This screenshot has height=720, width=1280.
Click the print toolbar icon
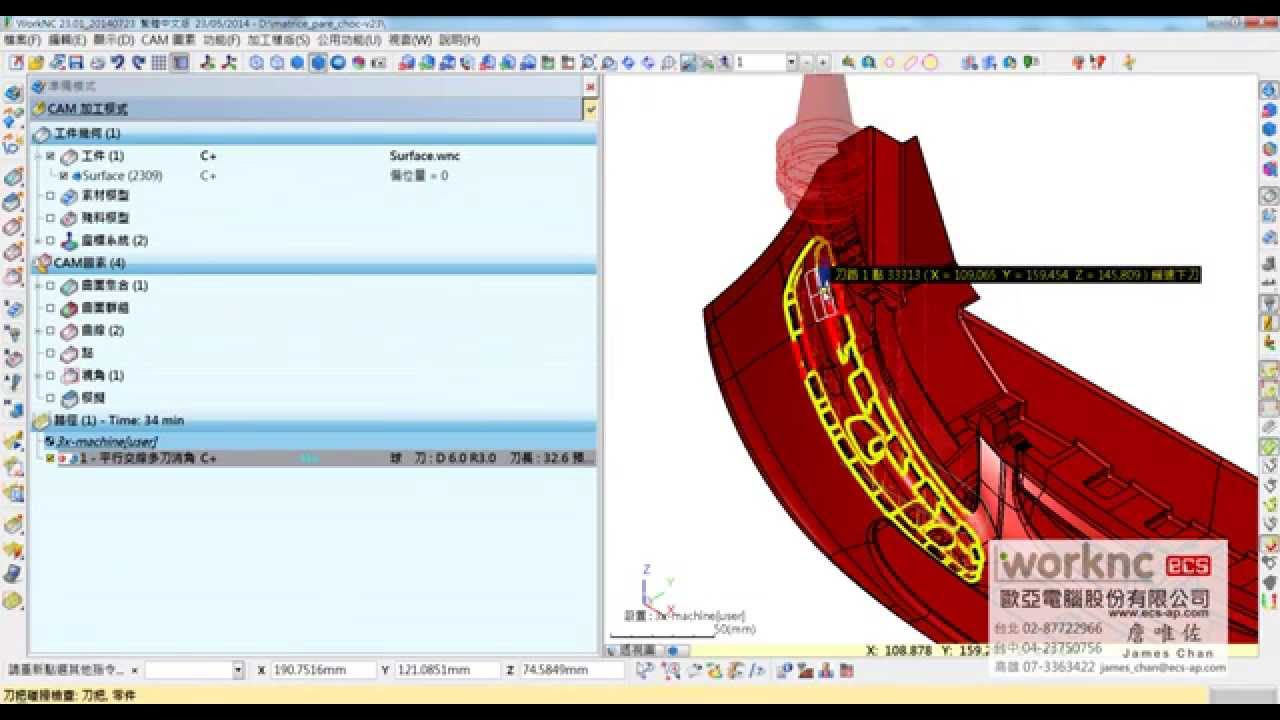point(97,62)
